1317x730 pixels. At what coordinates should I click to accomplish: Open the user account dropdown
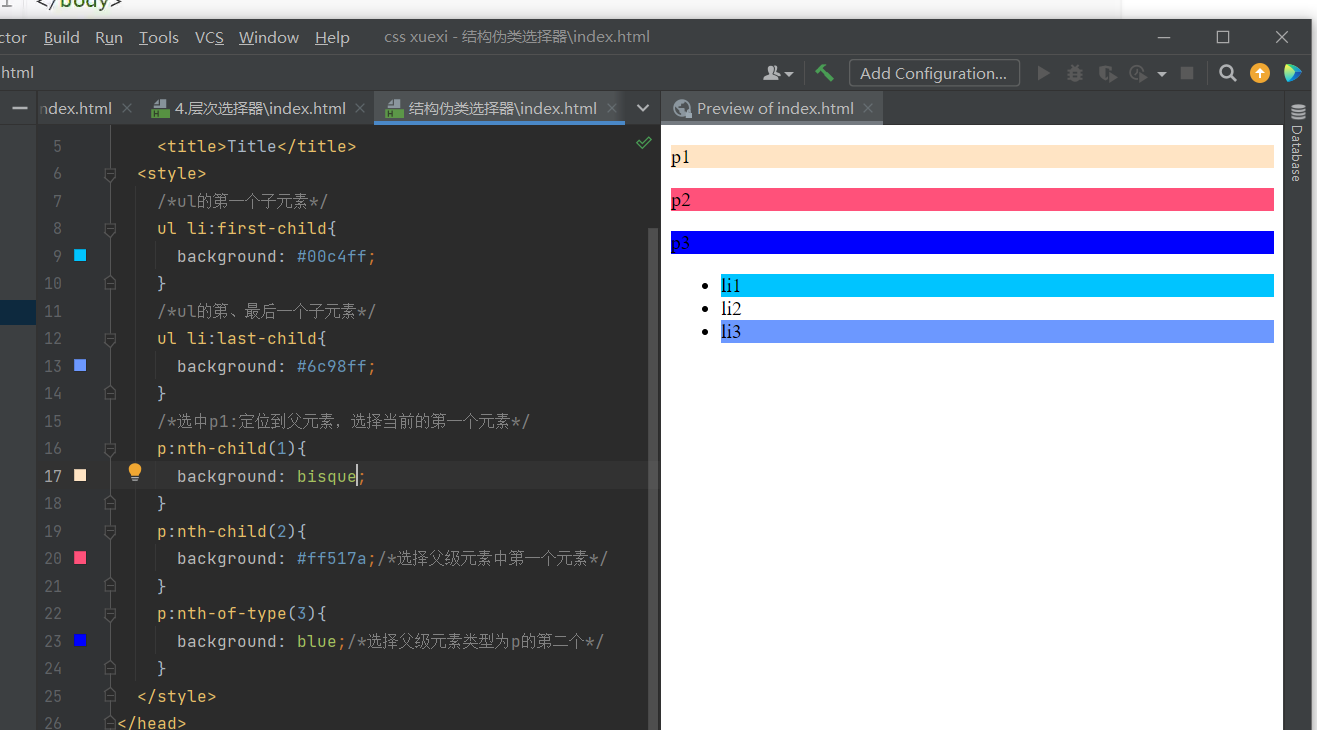pos(778,73)
